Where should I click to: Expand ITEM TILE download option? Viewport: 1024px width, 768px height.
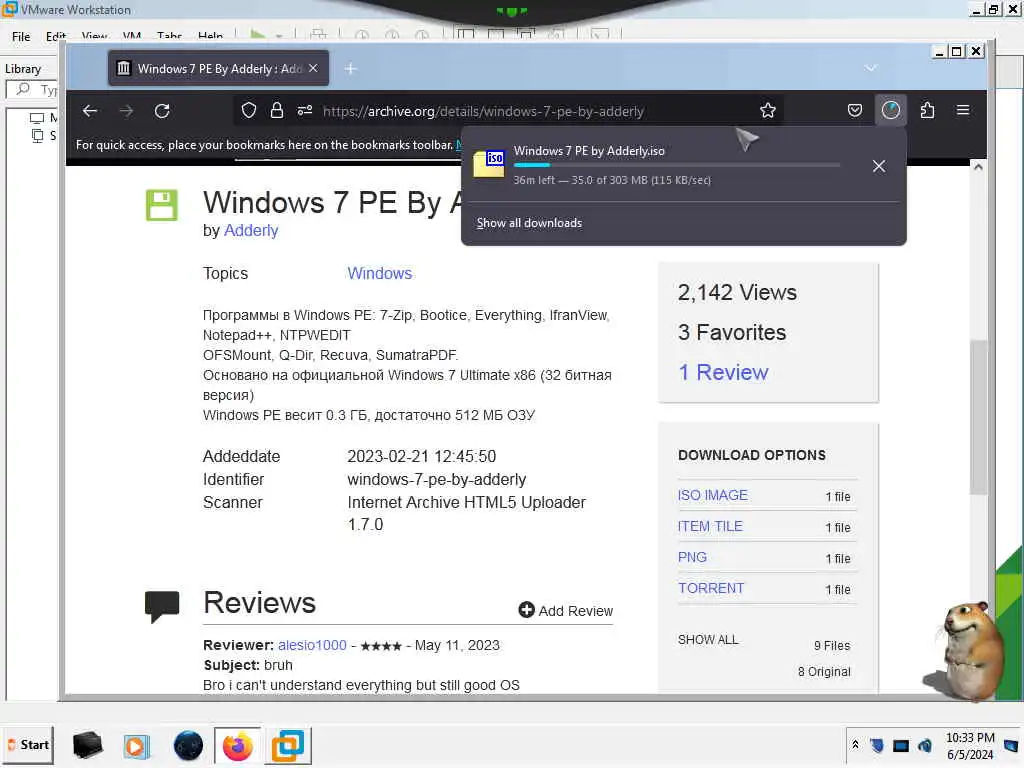click(710, 526)
